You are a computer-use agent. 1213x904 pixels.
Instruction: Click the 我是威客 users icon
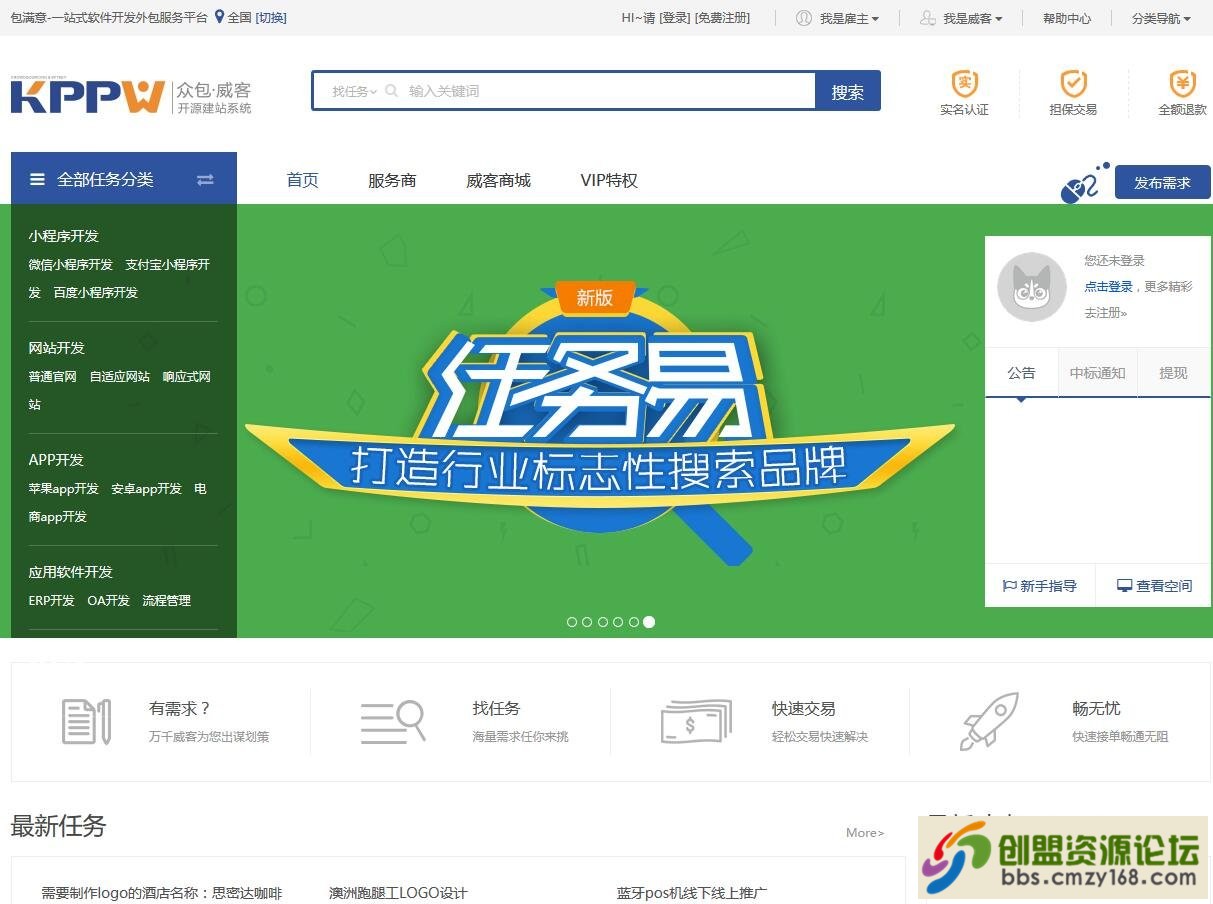[x=928, y=18]
